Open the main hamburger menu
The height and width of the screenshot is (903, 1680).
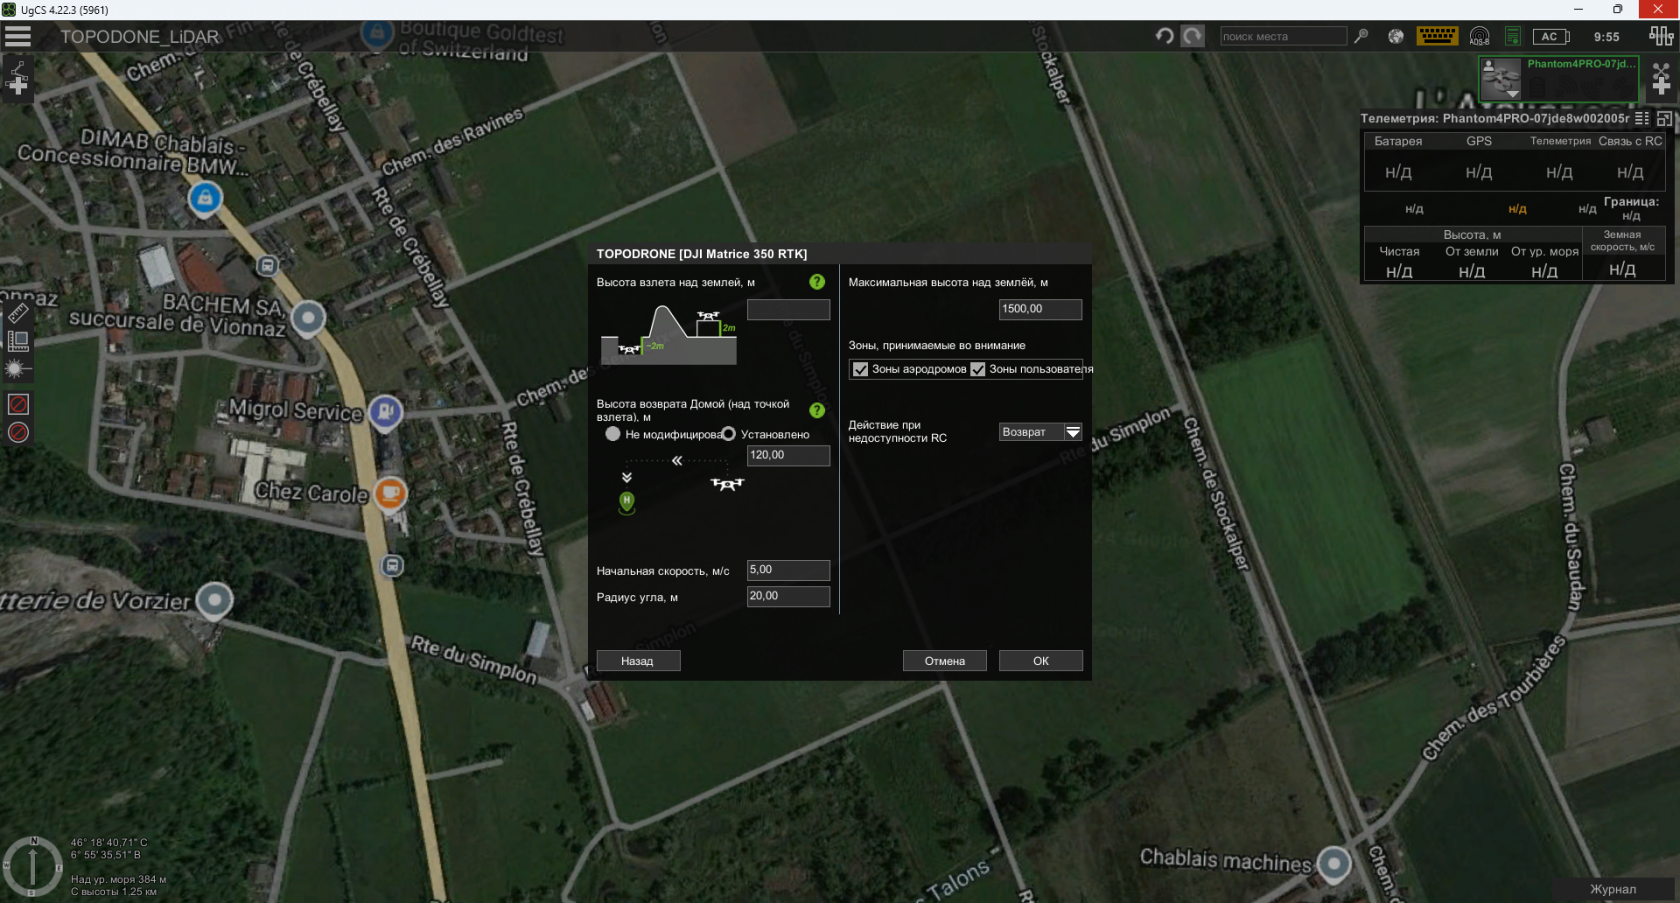[18, 37]
